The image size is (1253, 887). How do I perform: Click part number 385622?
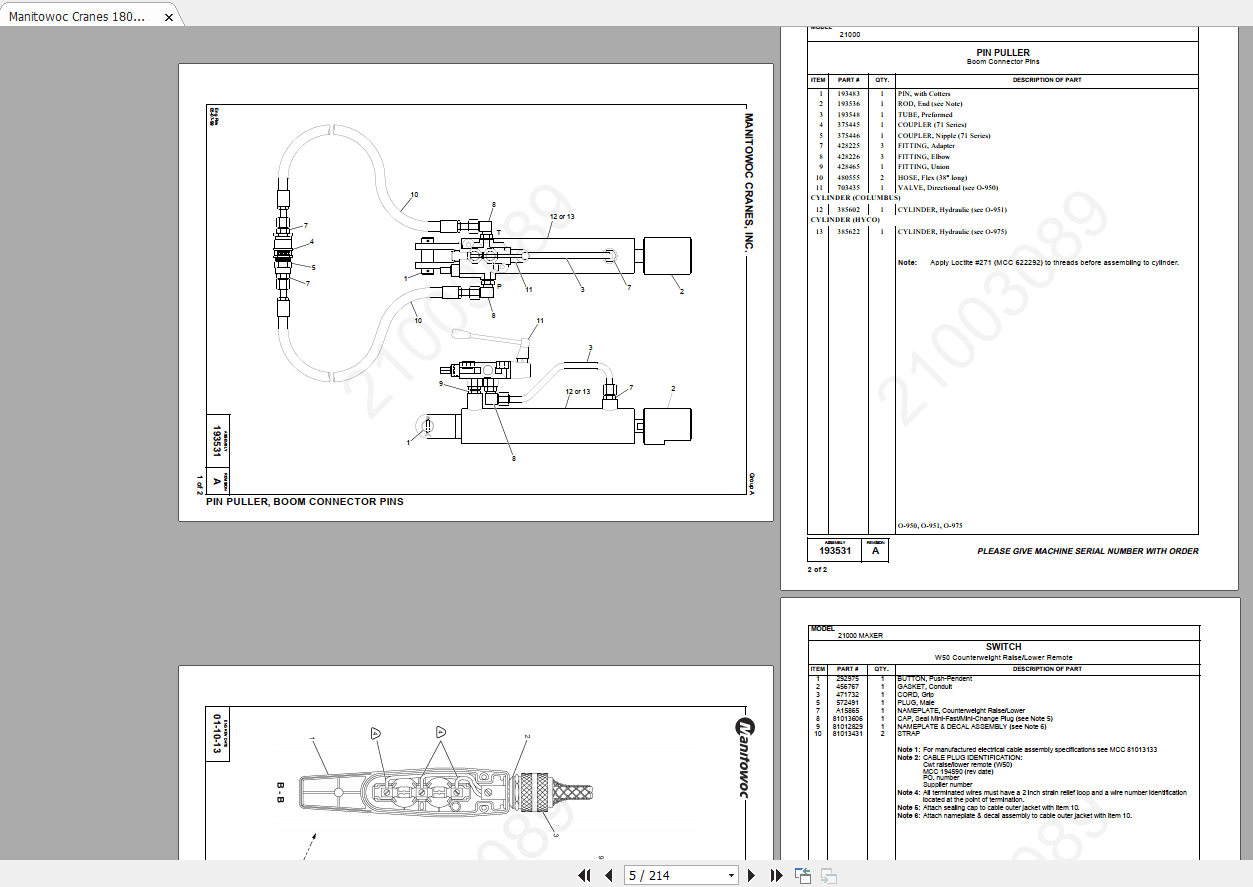[x=848, y=232]
